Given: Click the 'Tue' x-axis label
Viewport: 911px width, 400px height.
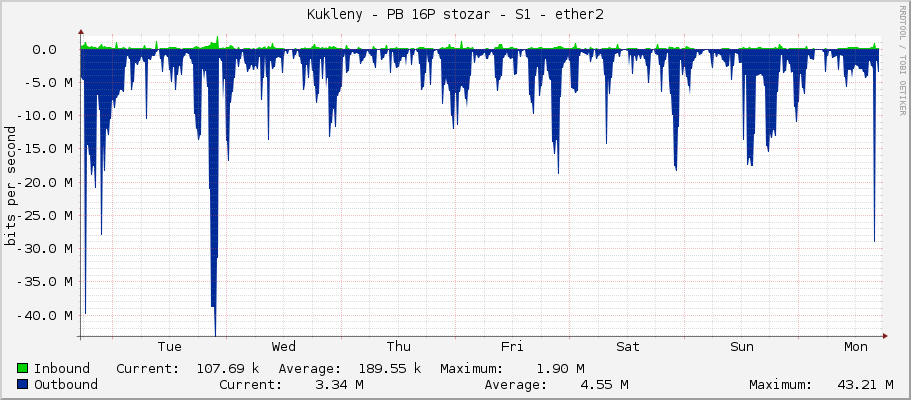Looking at the screenshot, I should (x=170, y=347).
